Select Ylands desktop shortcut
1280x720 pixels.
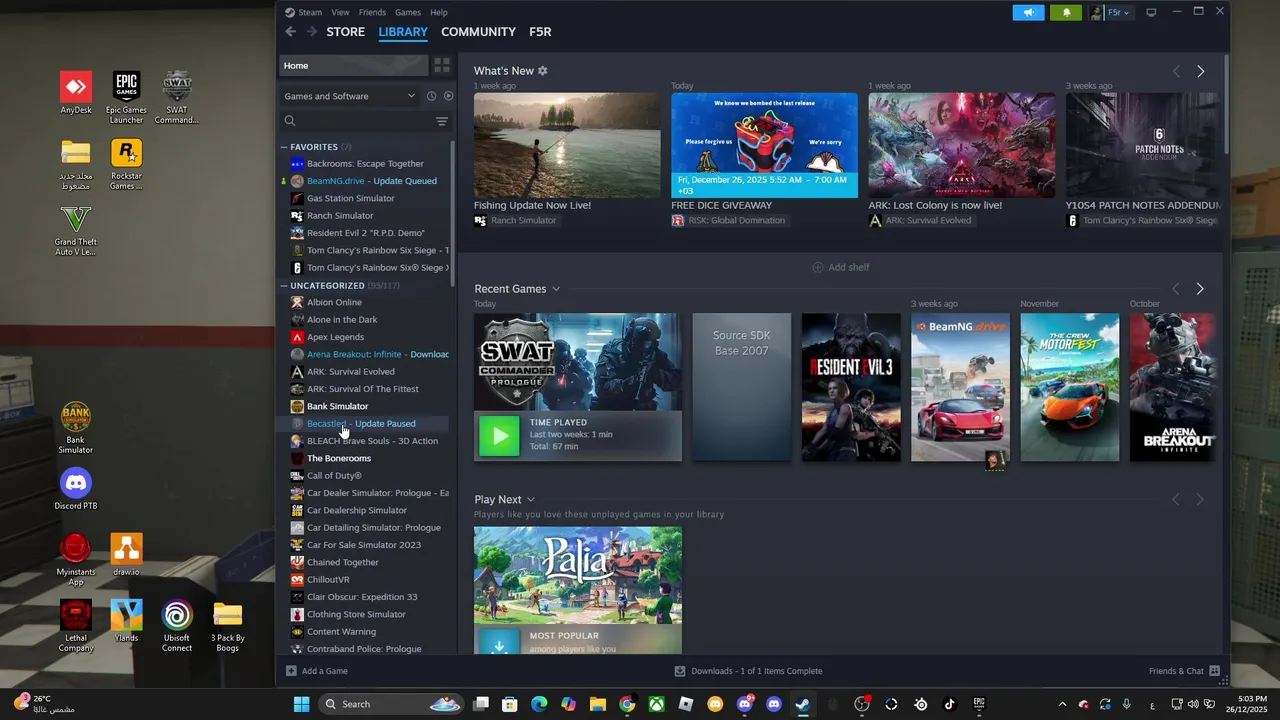pyautogui.click(x=126, y=621)
